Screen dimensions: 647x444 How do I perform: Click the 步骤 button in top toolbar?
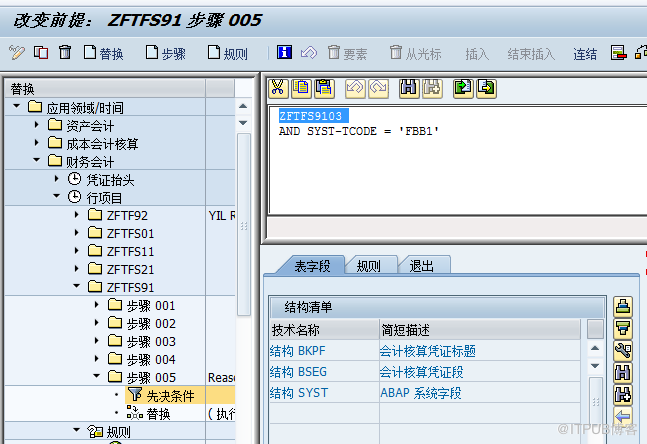(x=165, y=54)
